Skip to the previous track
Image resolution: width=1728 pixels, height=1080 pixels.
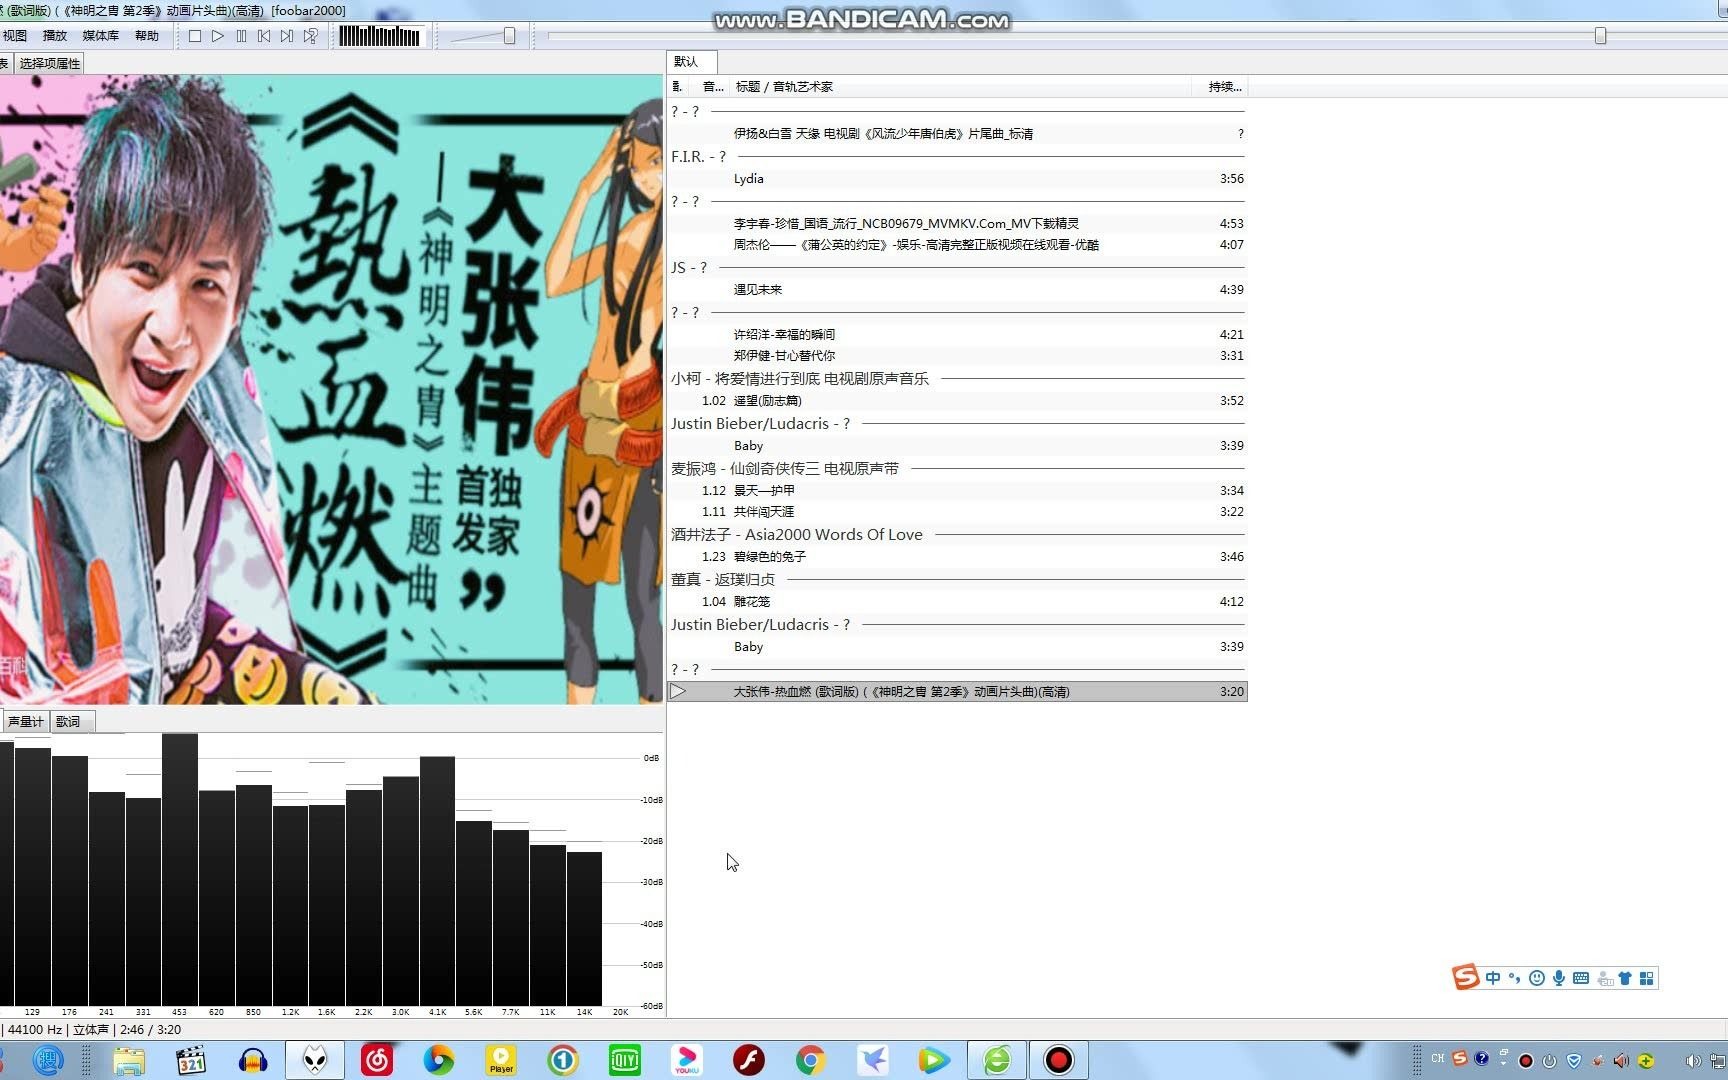tap(264, 36)
